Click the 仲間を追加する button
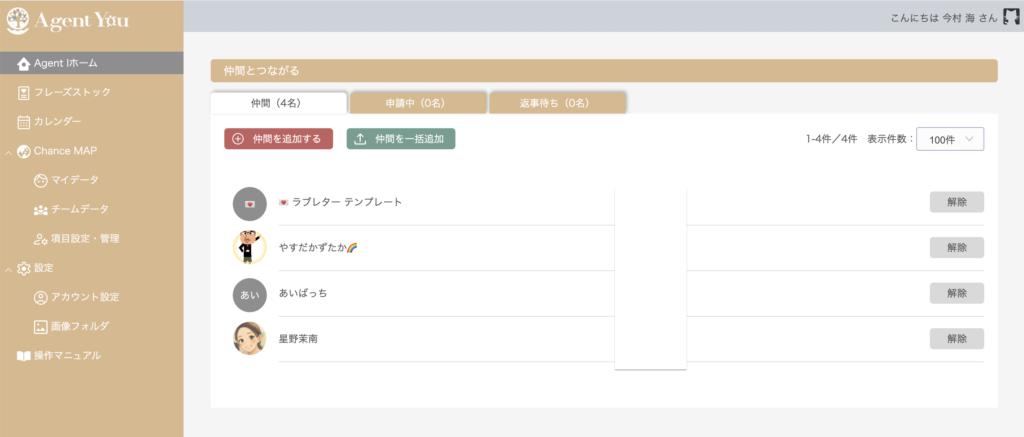This screenshot has width=1024, height=437. pos(278,140)
